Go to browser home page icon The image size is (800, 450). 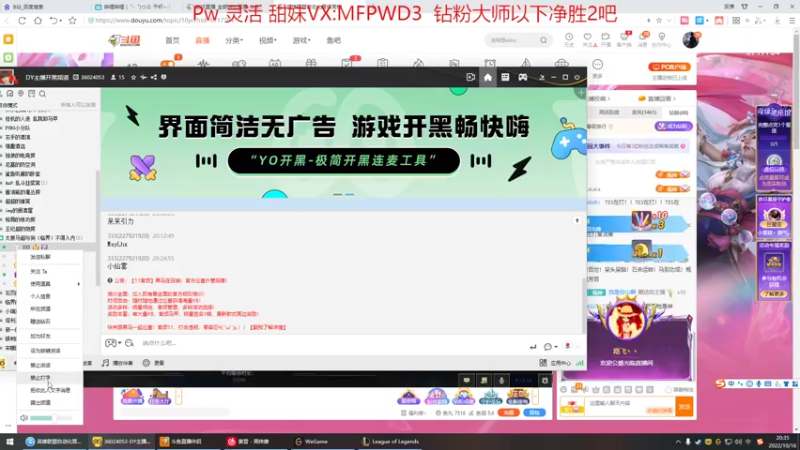coord(38,20)
